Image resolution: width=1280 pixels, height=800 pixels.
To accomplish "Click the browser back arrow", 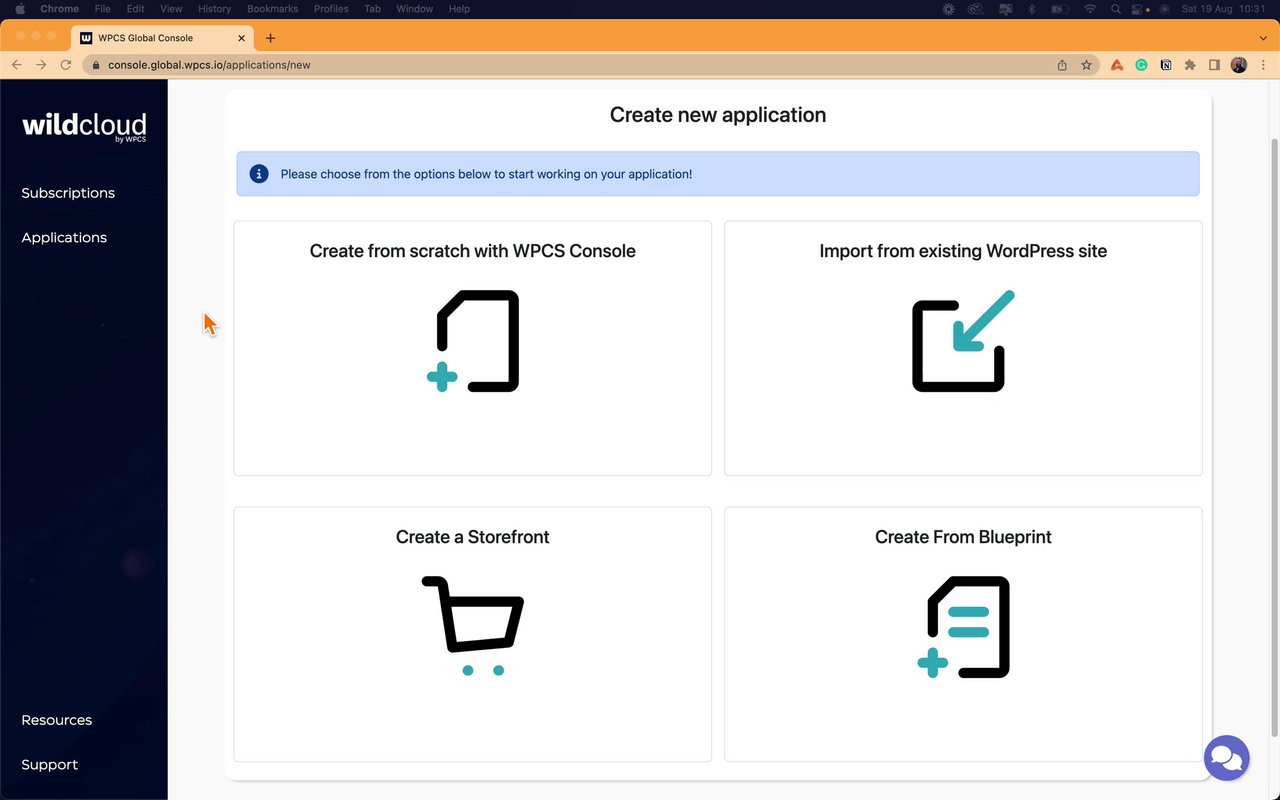I will click(17, 65).
